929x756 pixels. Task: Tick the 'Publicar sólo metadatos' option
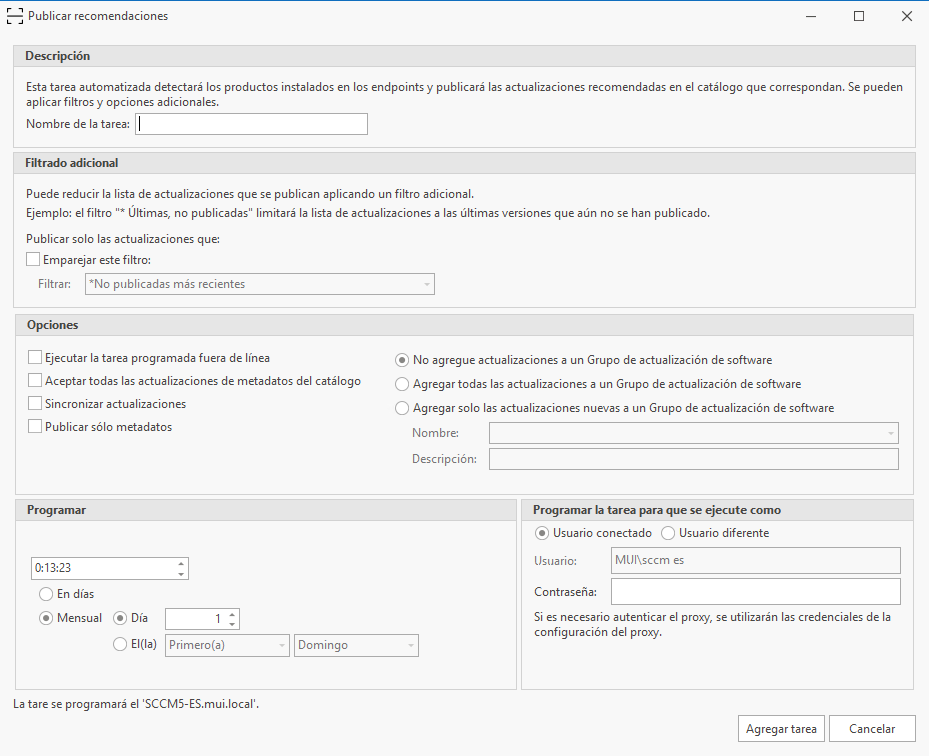tap(36, 427)
